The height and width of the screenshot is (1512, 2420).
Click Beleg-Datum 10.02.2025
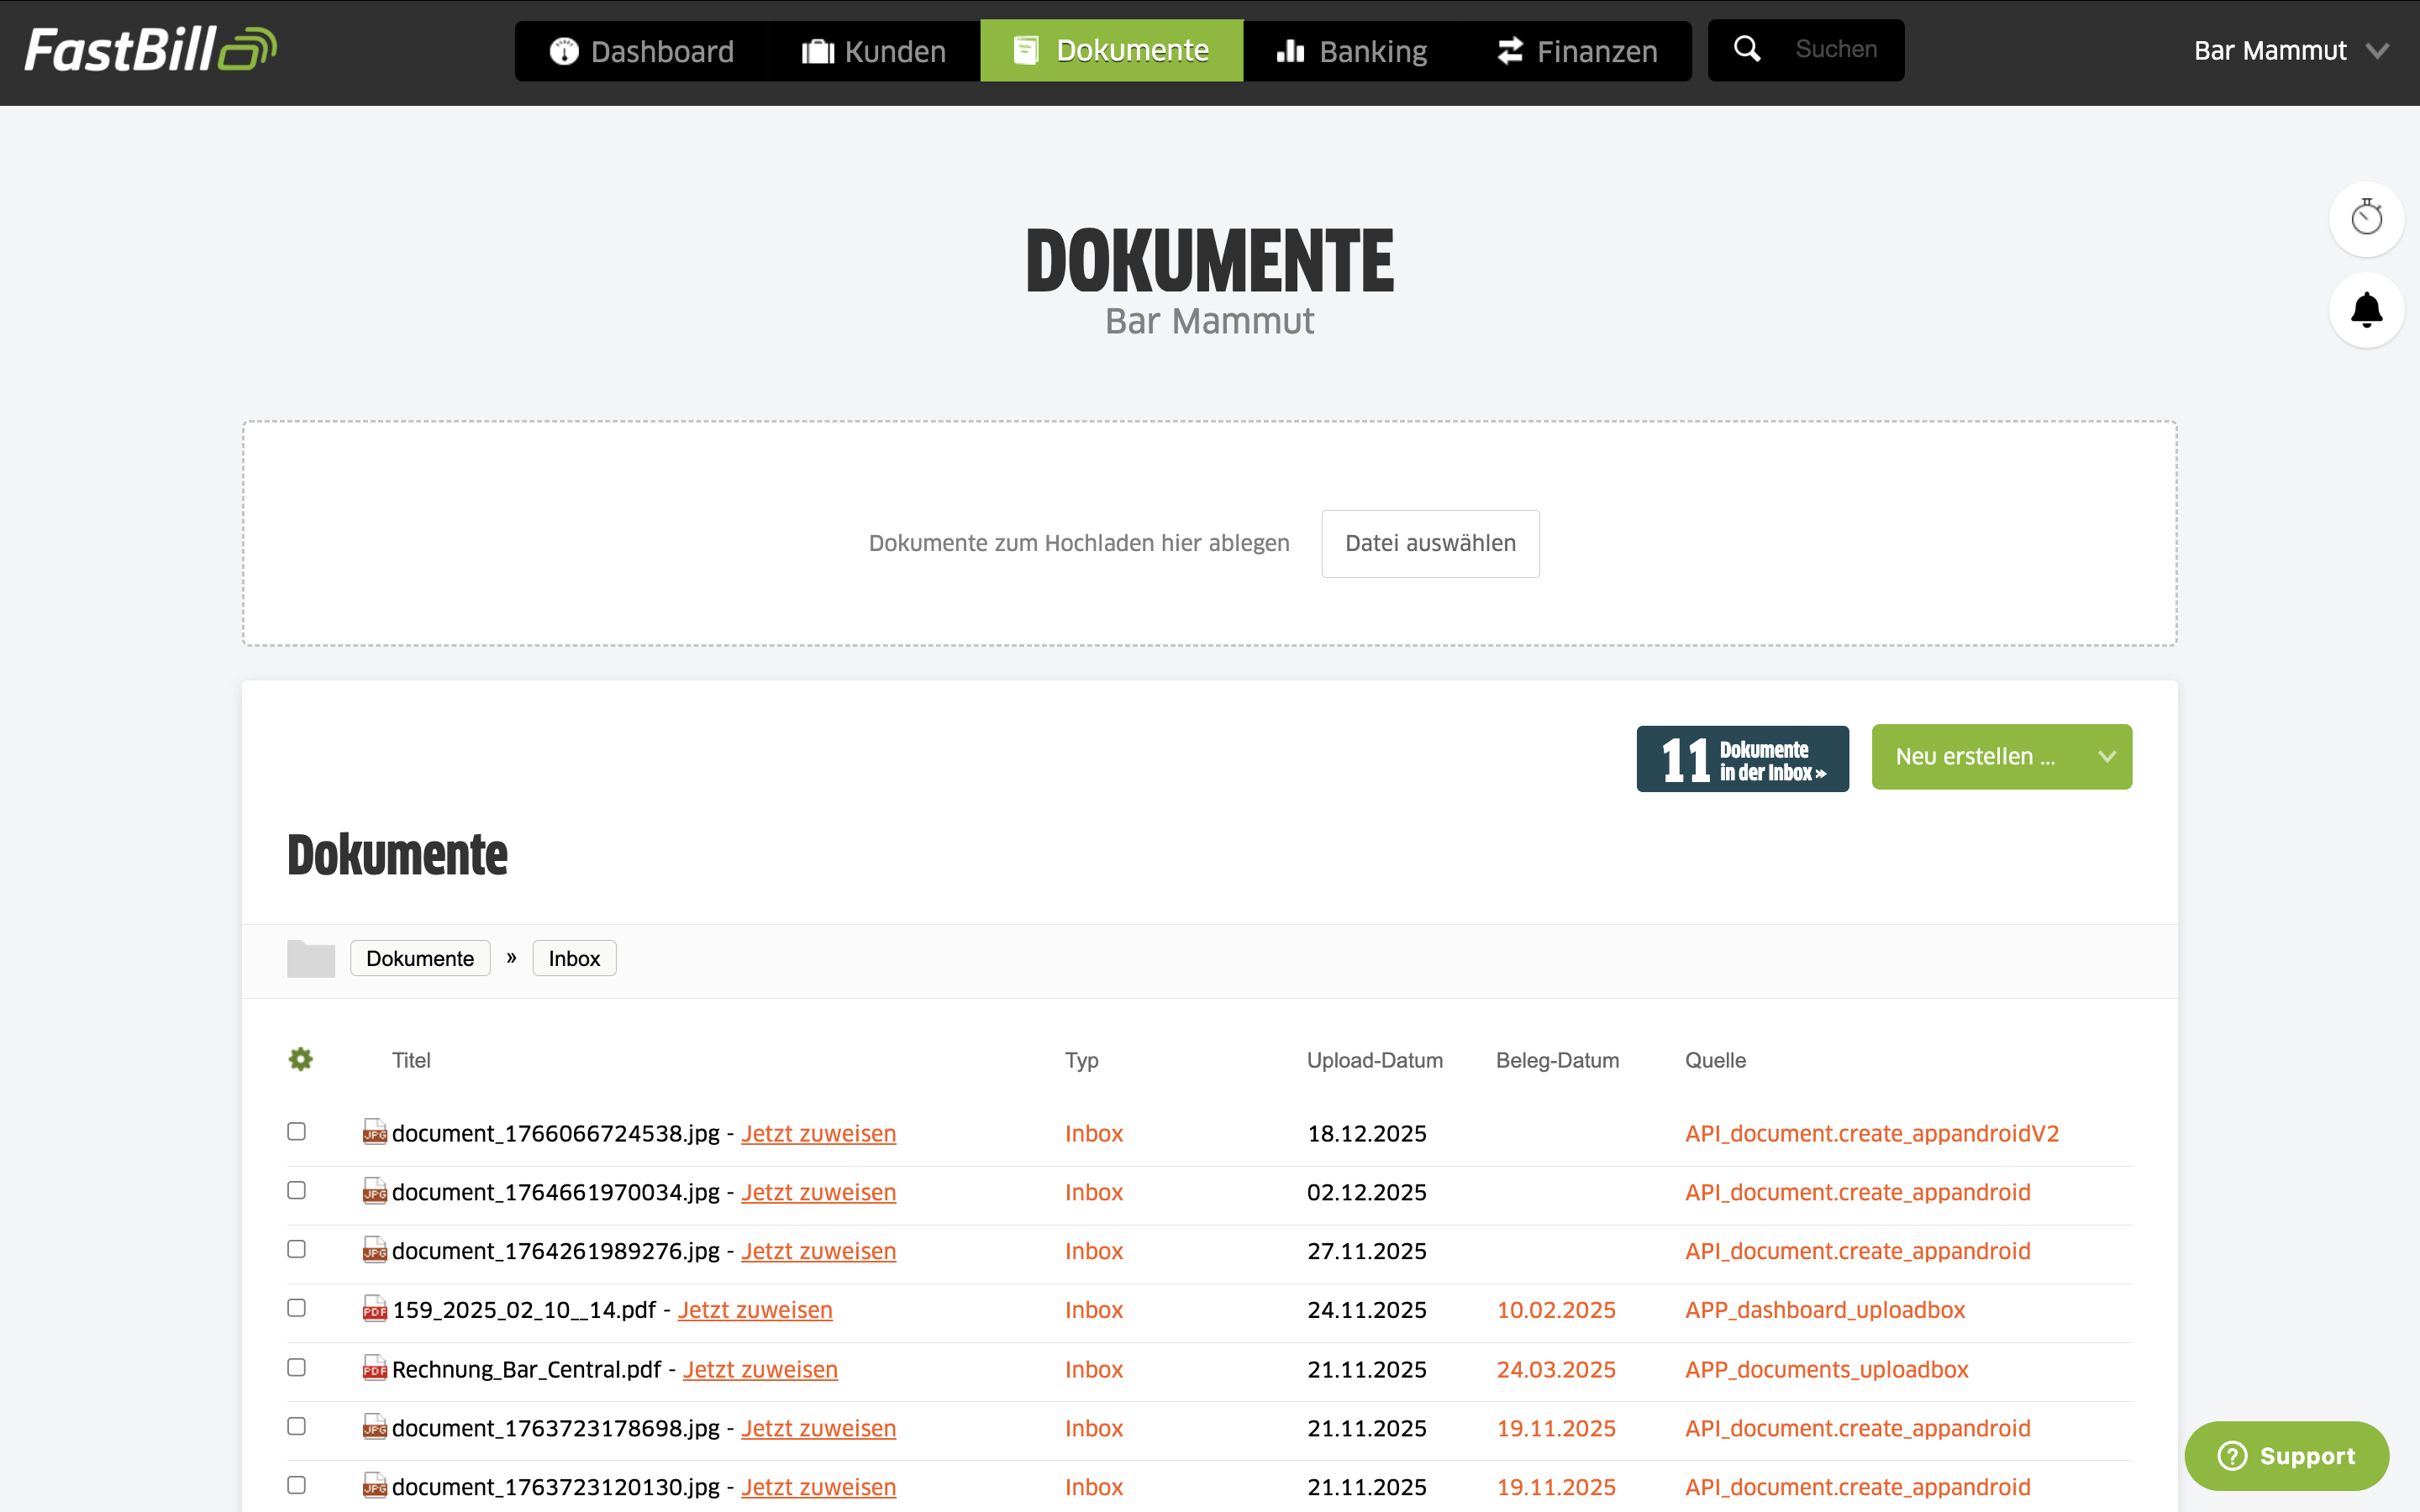(1556, 1310)
